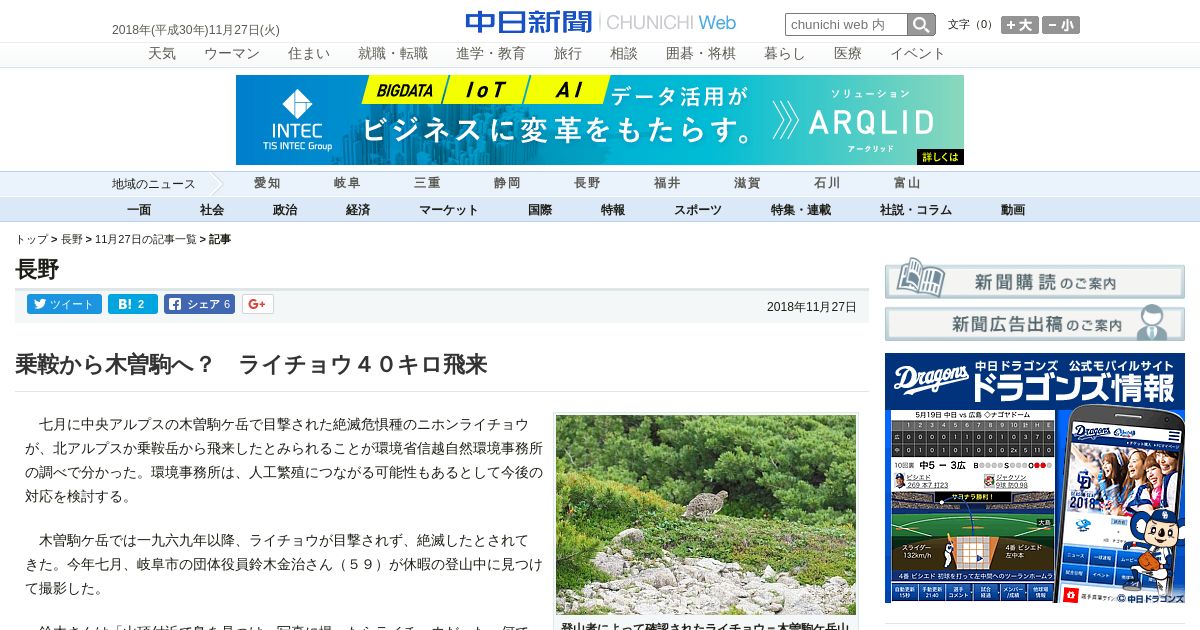Viewport: 1200px width, 630px height.
Task: Go to マーケット category
Action: coord(449,210)
